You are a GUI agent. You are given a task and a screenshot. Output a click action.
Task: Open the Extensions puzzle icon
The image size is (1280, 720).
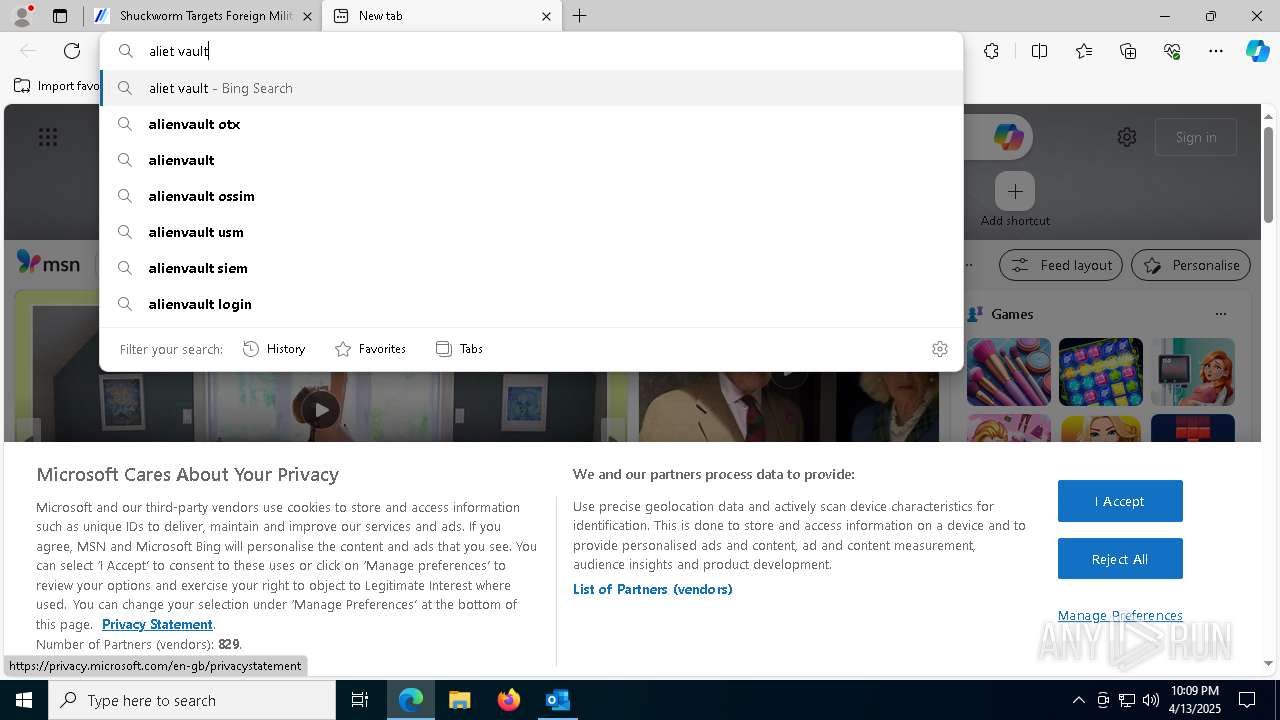click(991, 51)
